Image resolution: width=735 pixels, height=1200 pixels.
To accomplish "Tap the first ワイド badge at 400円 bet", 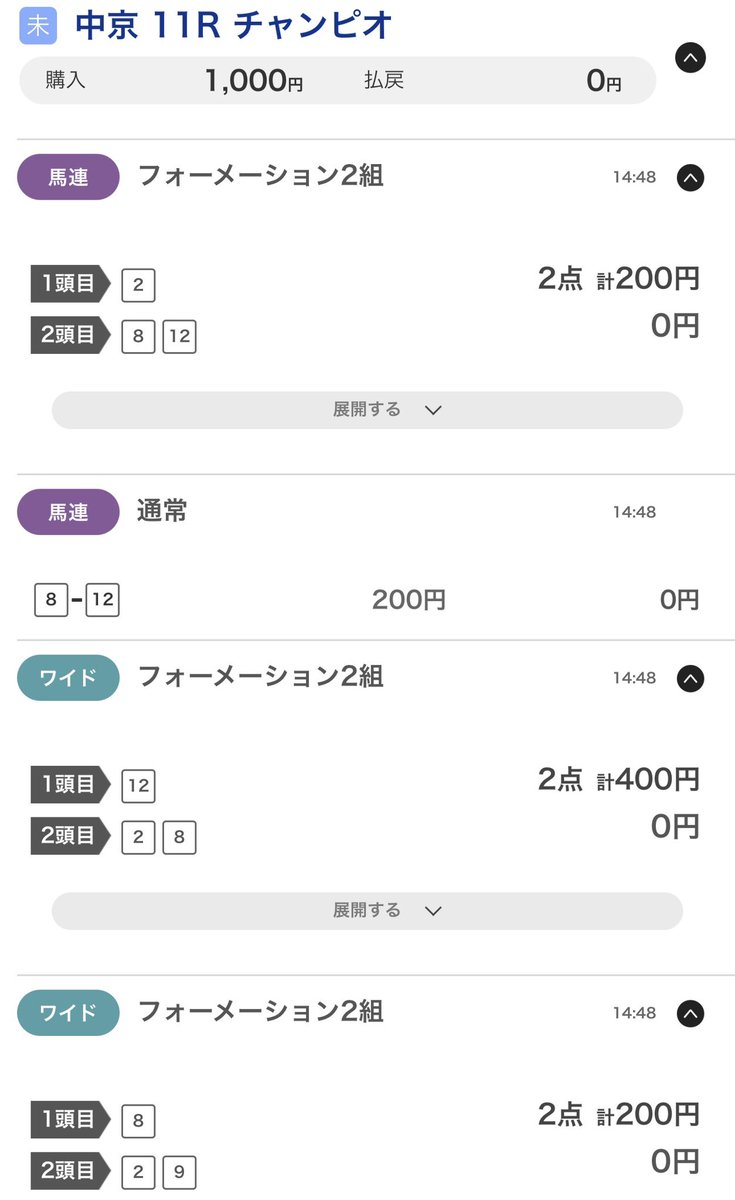I will click(68, 679).
